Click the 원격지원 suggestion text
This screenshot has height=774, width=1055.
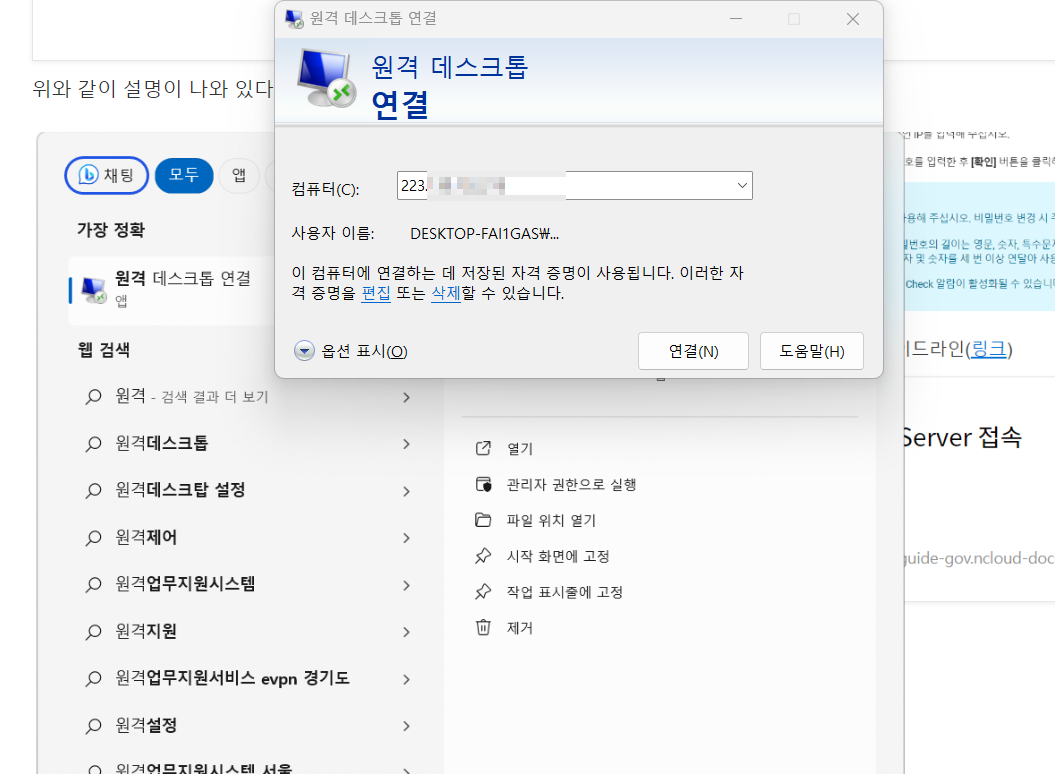pyautogui.click(x=146, y=631)
